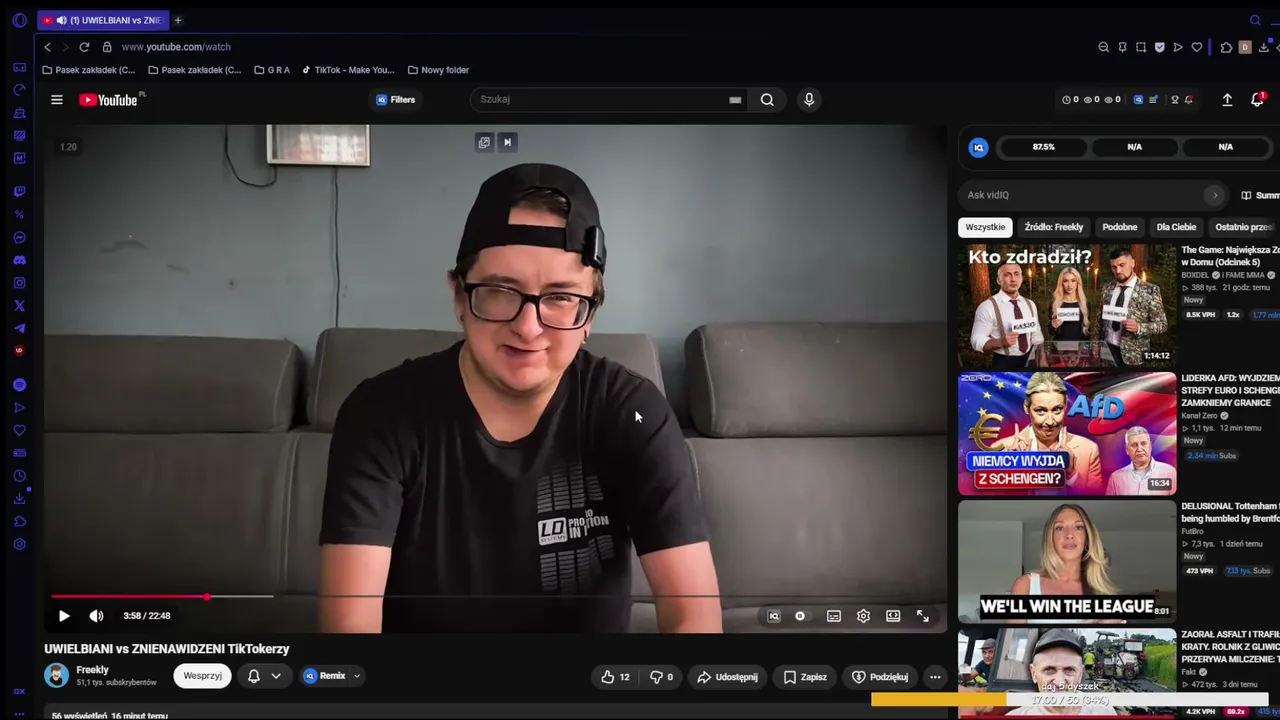
Task: Select the Wszystkie filter chip
Action: [985, 227]
